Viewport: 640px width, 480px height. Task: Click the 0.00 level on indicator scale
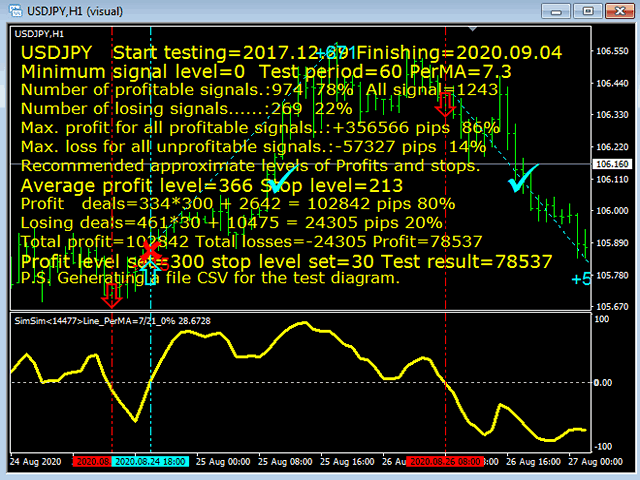click(x=602, y=383)
